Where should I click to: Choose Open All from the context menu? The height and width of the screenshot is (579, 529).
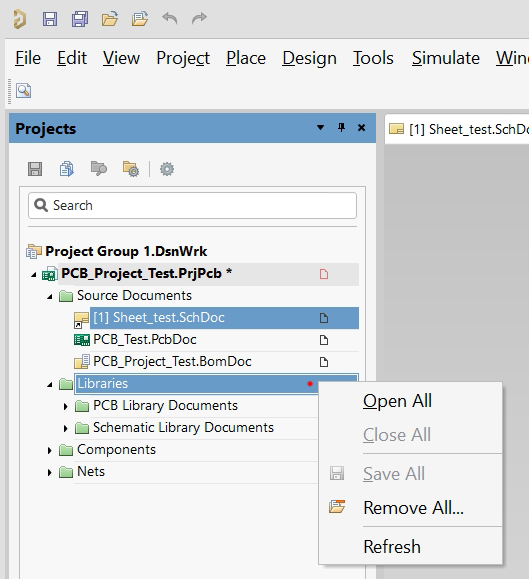click(411, 401)
